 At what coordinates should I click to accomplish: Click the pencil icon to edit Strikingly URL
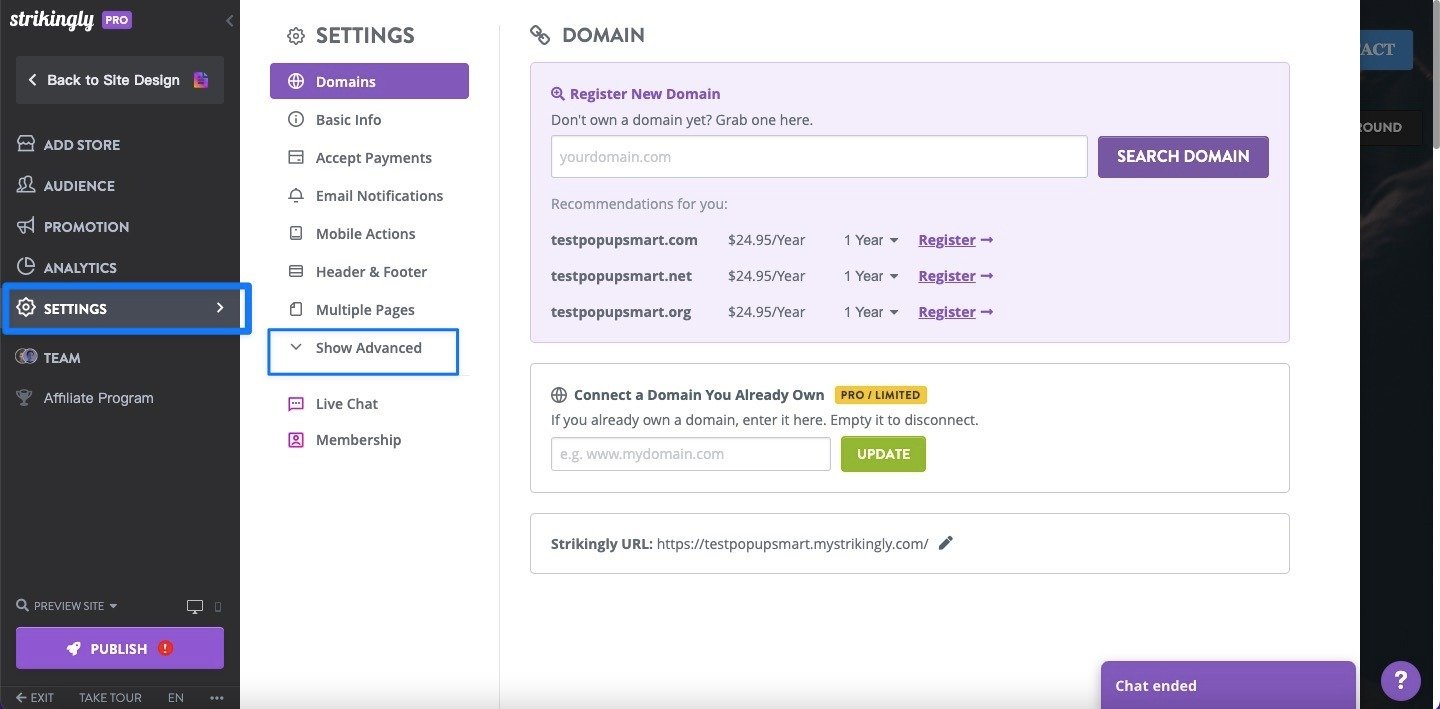tap(946, 543)
